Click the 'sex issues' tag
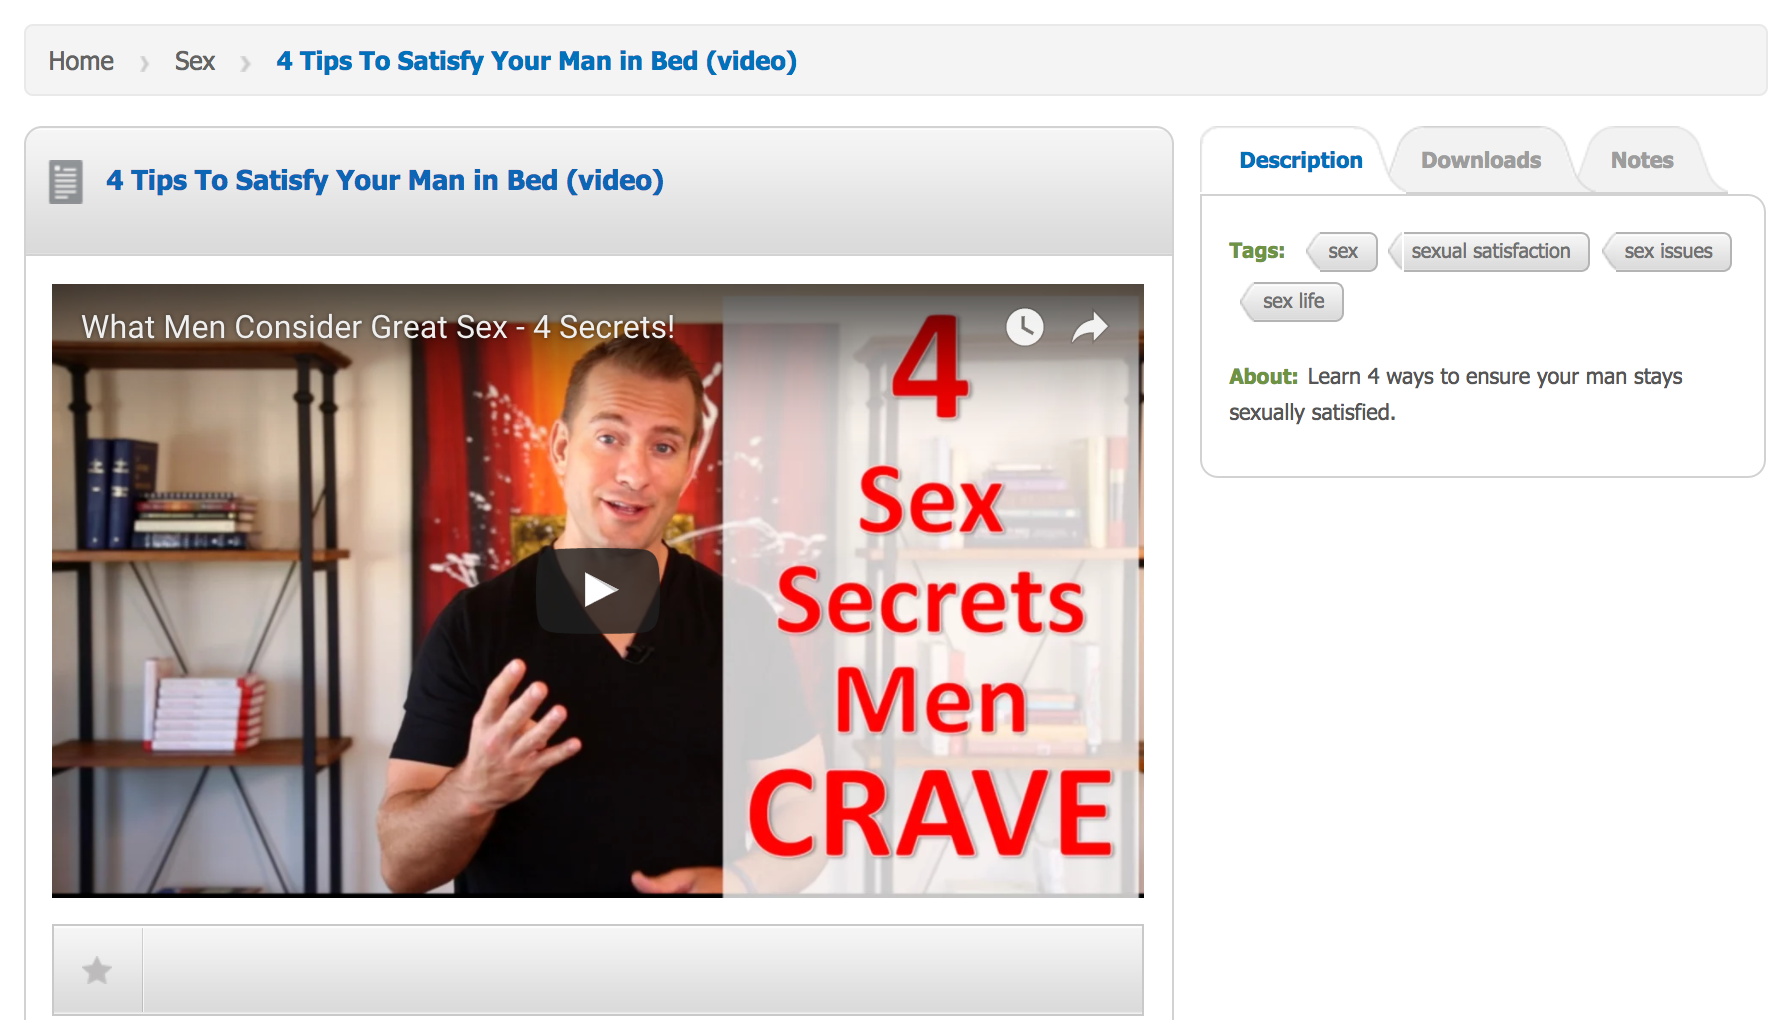This screenshot has height=1020, width=1792. (x=1668, y=251)
